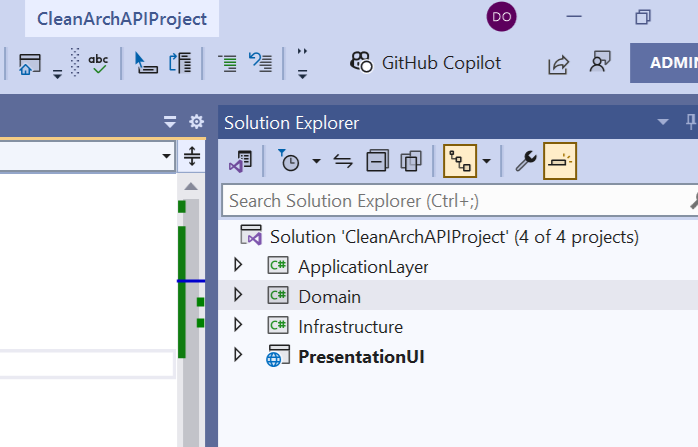
Task: Click the undo indent lines icon
Action: tap(260, 62)
